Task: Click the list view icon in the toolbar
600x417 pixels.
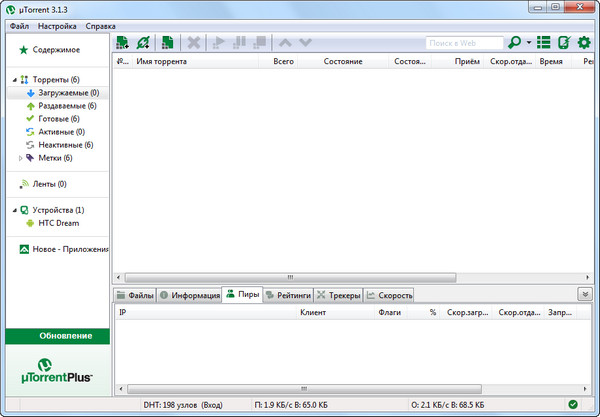Action: pyautogui.click(x=544, y=43)
